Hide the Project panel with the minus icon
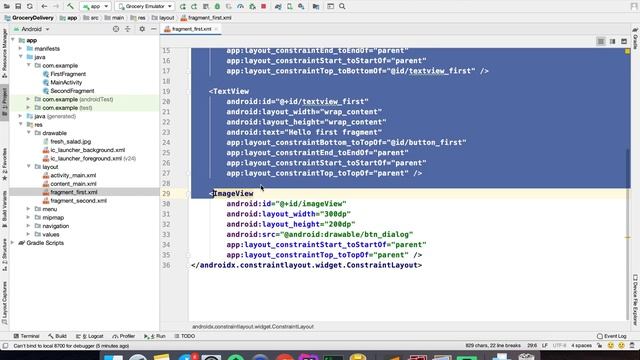The image size is (640, 360). 153,29
